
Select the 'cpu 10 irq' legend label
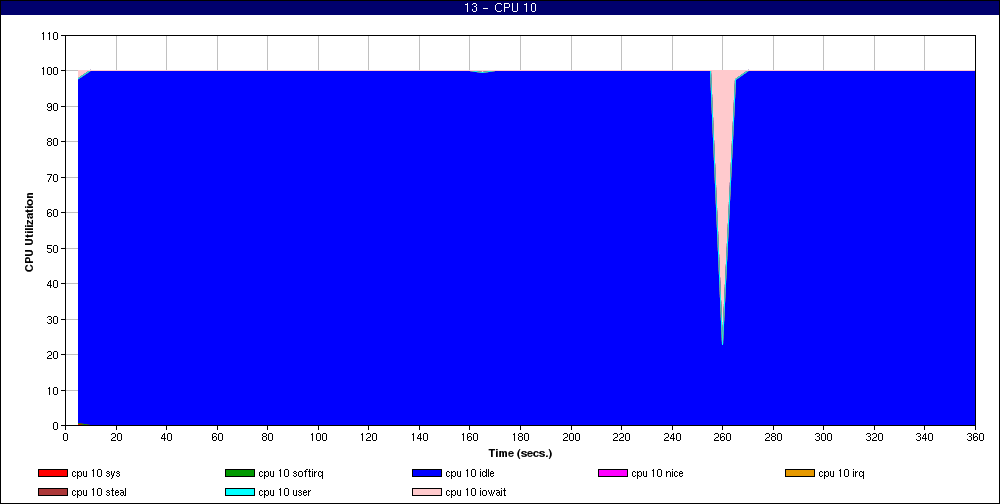click(x=841, y=473)
